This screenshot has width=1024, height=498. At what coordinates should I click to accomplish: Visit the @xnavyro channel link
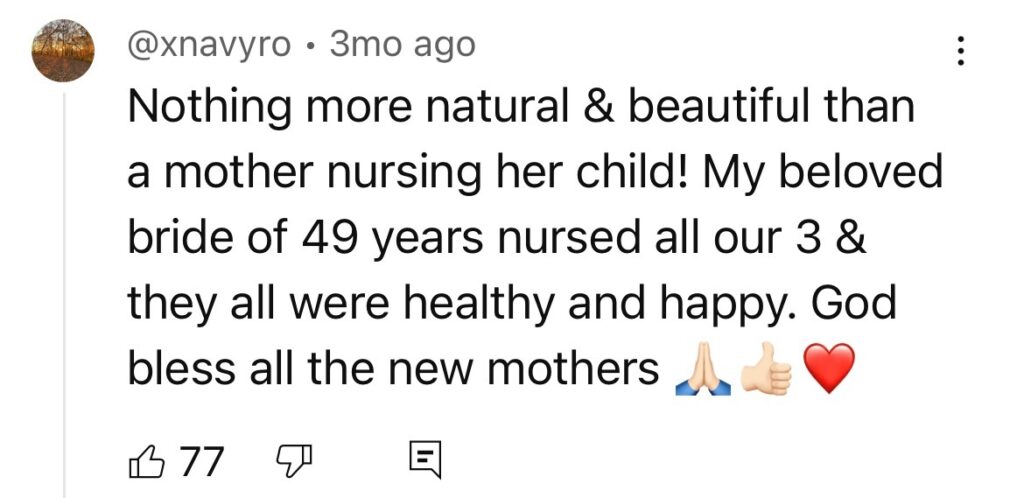coord(209,45)
